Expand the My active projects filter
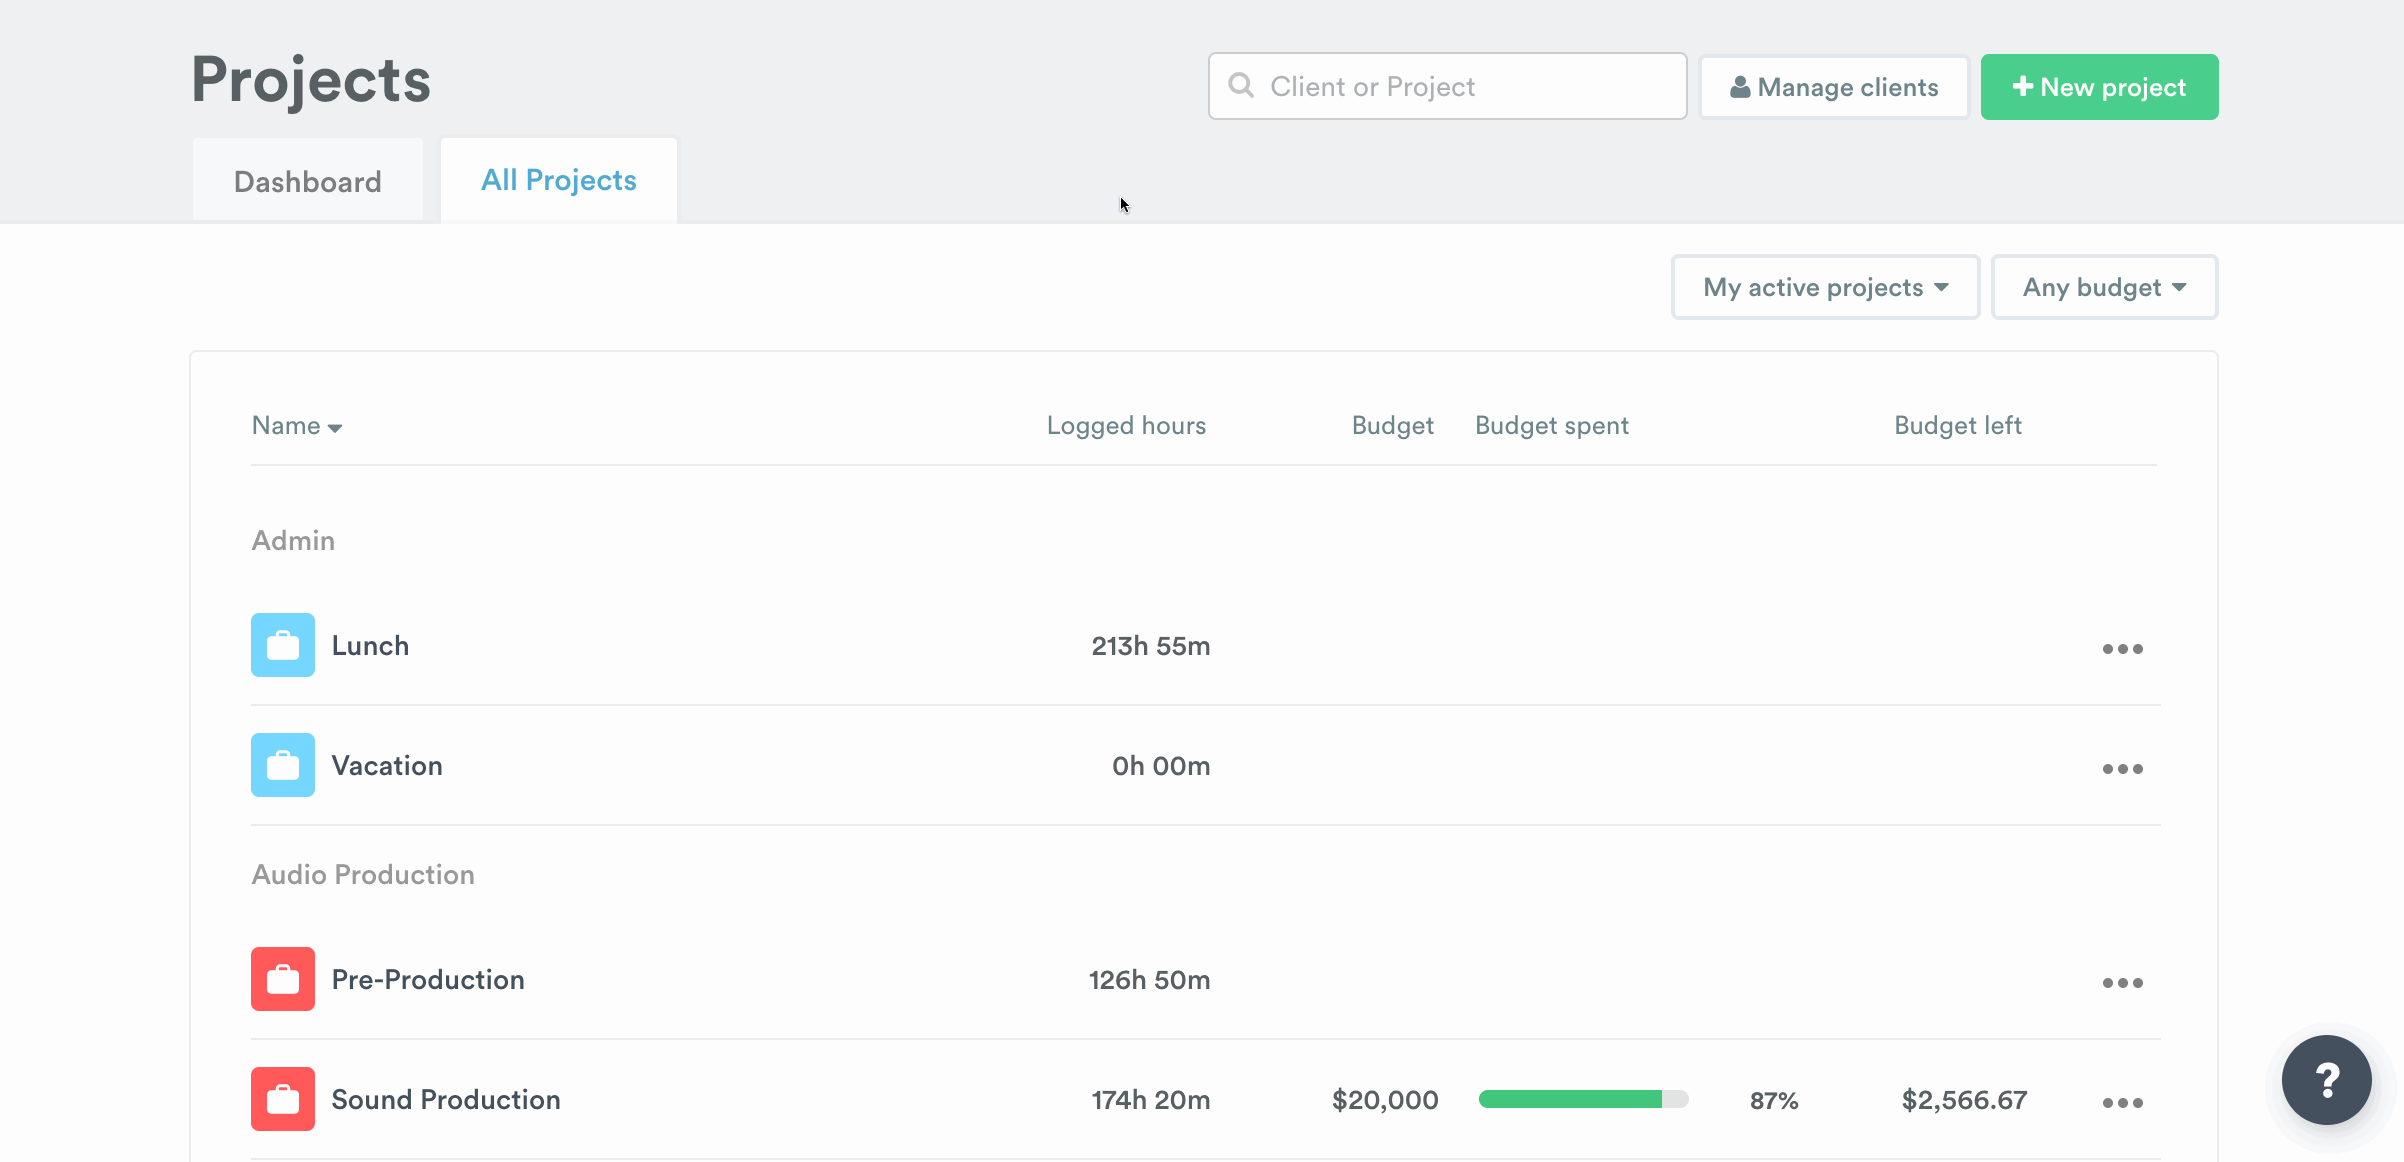The height and width of the screenshot is (1162, 2404). [1825, 288]
